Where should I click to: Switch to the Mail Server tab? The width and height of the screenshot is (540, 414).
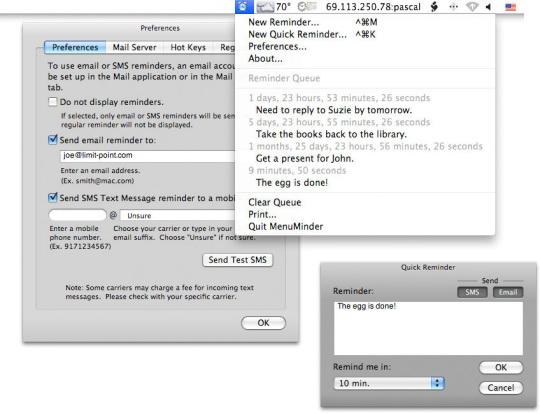coord(134,47)
